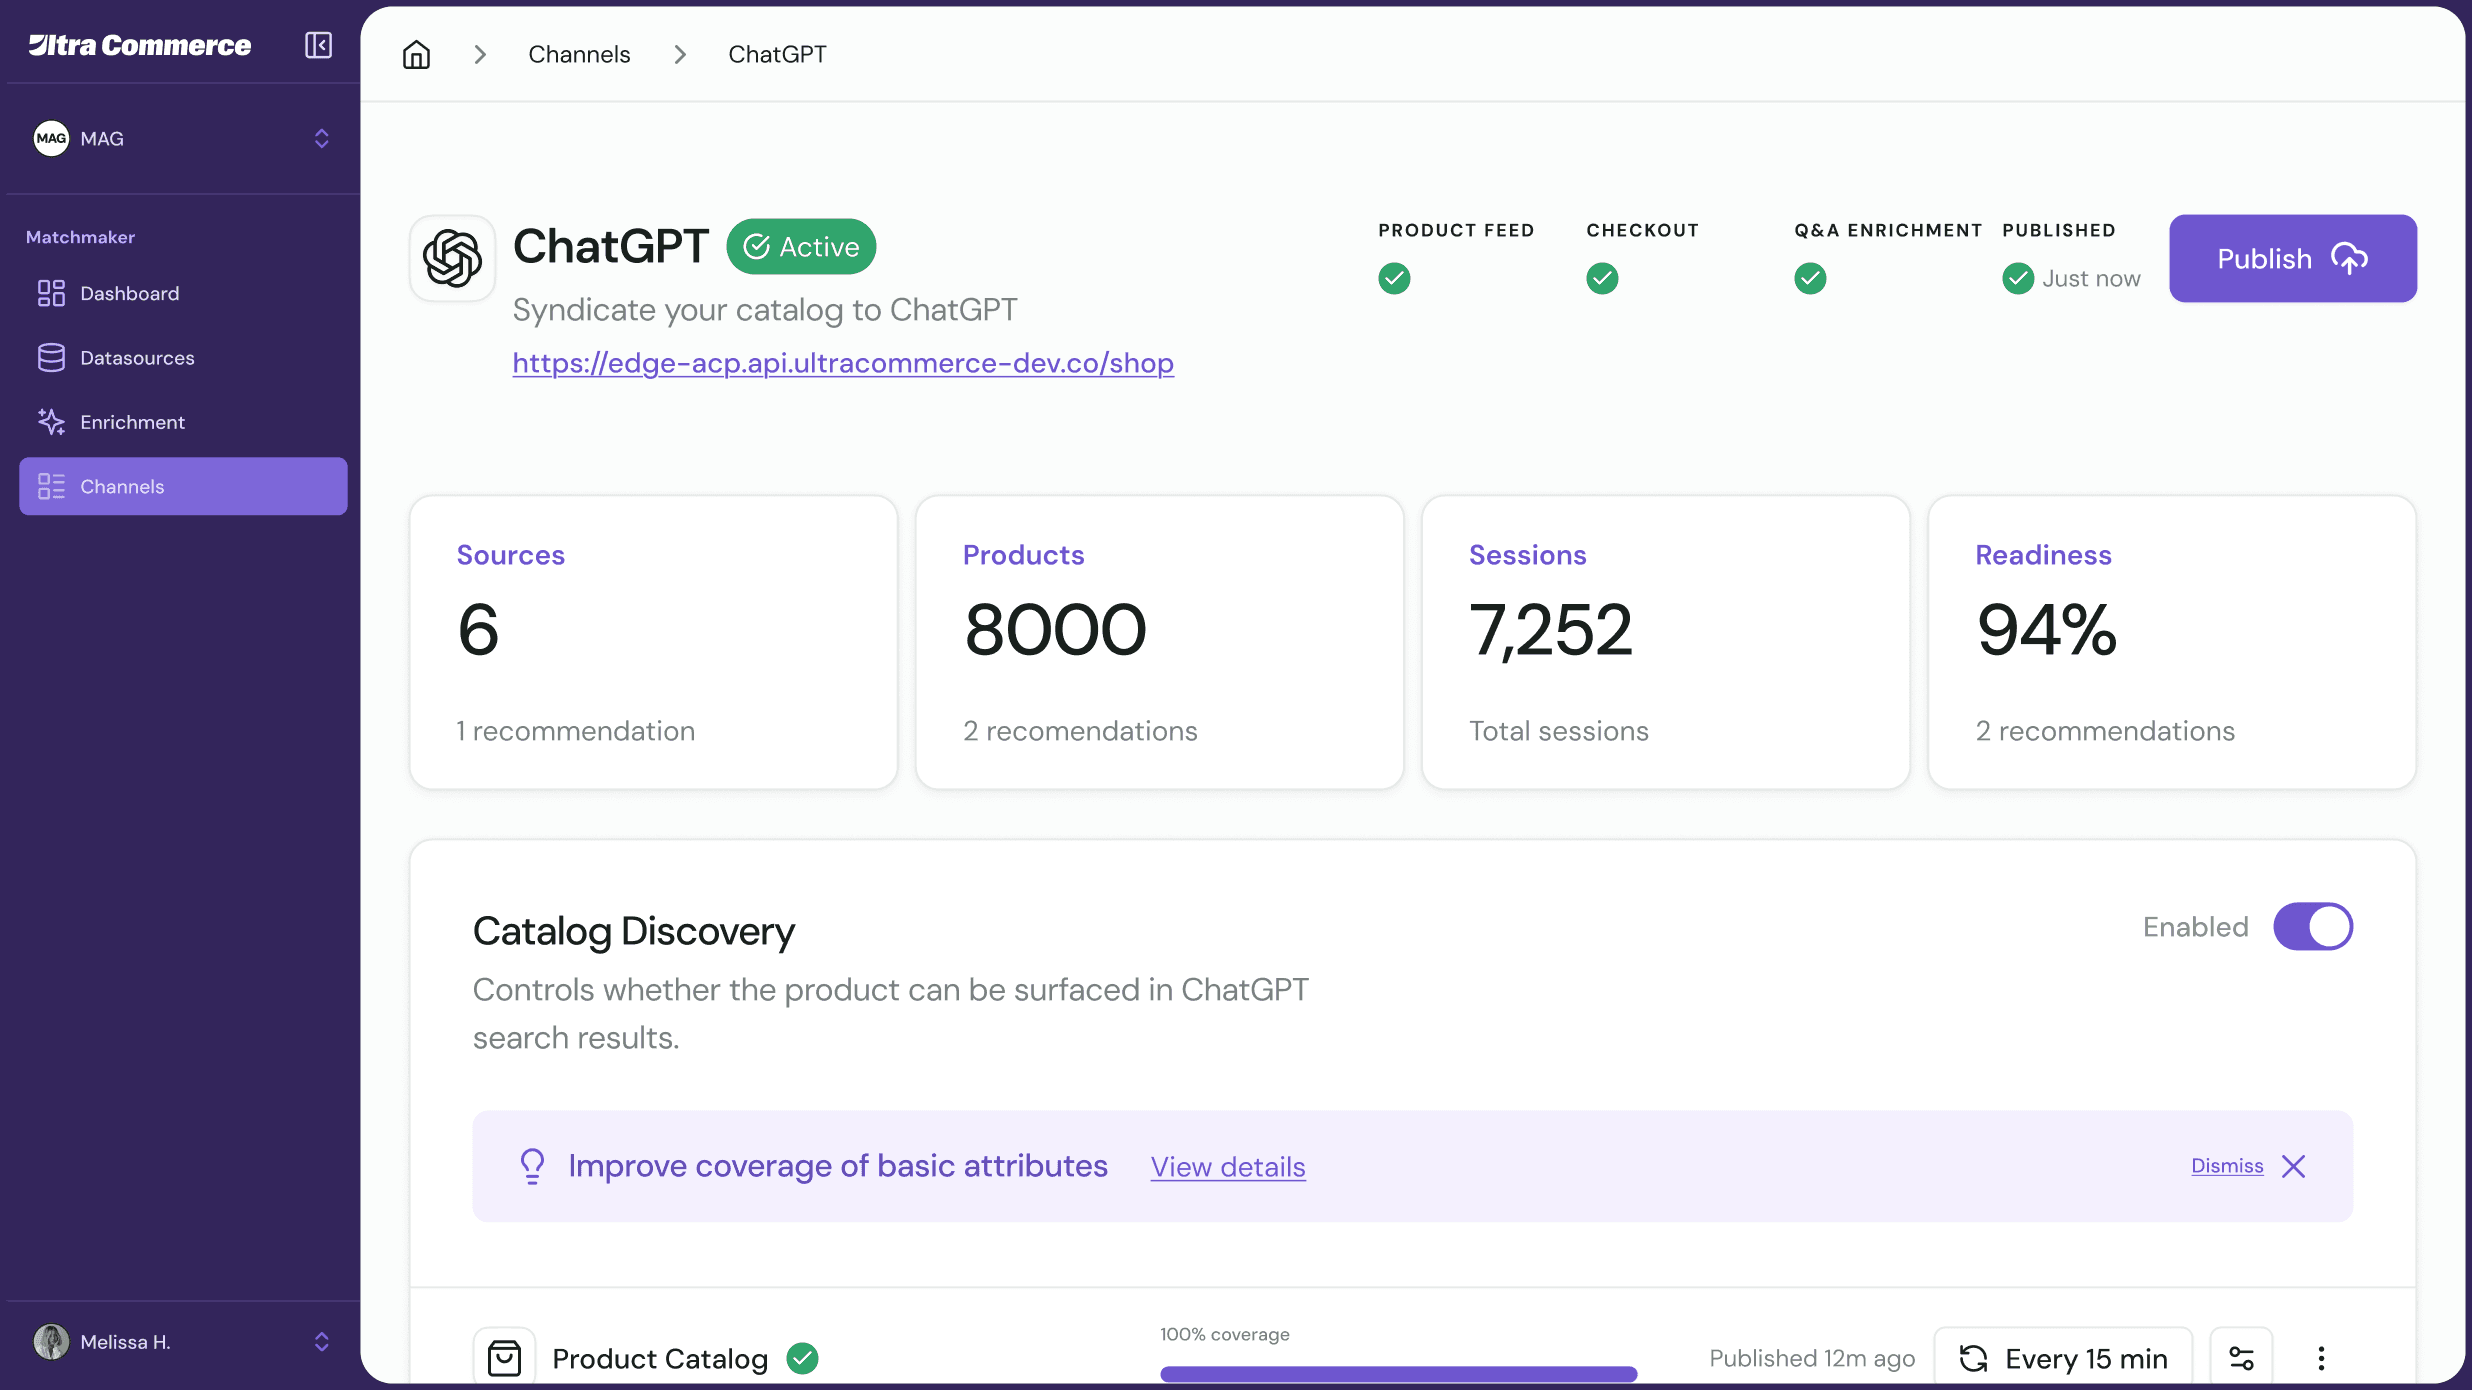Close the improve coverage banner X
Screen dimensions: 2472x1390
pos(2294,1166)
